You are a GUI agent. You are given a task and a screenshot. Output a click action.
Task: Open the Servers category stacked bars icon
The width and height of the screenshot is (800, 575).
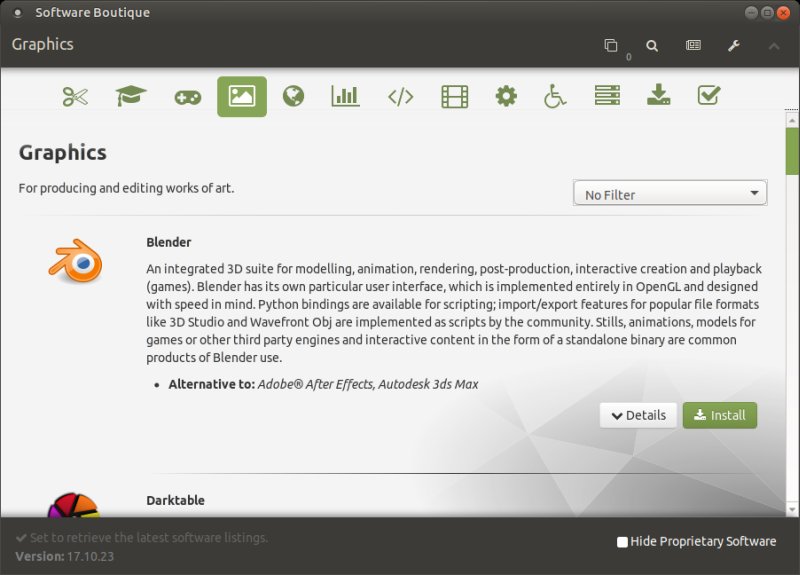coord(607,95)
